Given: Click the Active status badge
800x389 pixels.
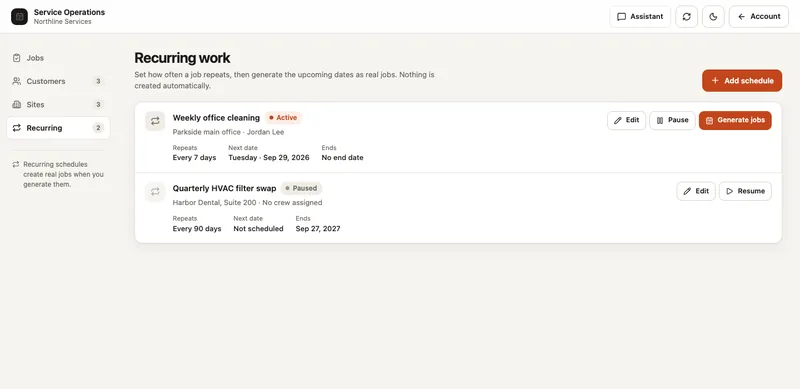Looking at the screenshot, I should (x=283, y=118).
